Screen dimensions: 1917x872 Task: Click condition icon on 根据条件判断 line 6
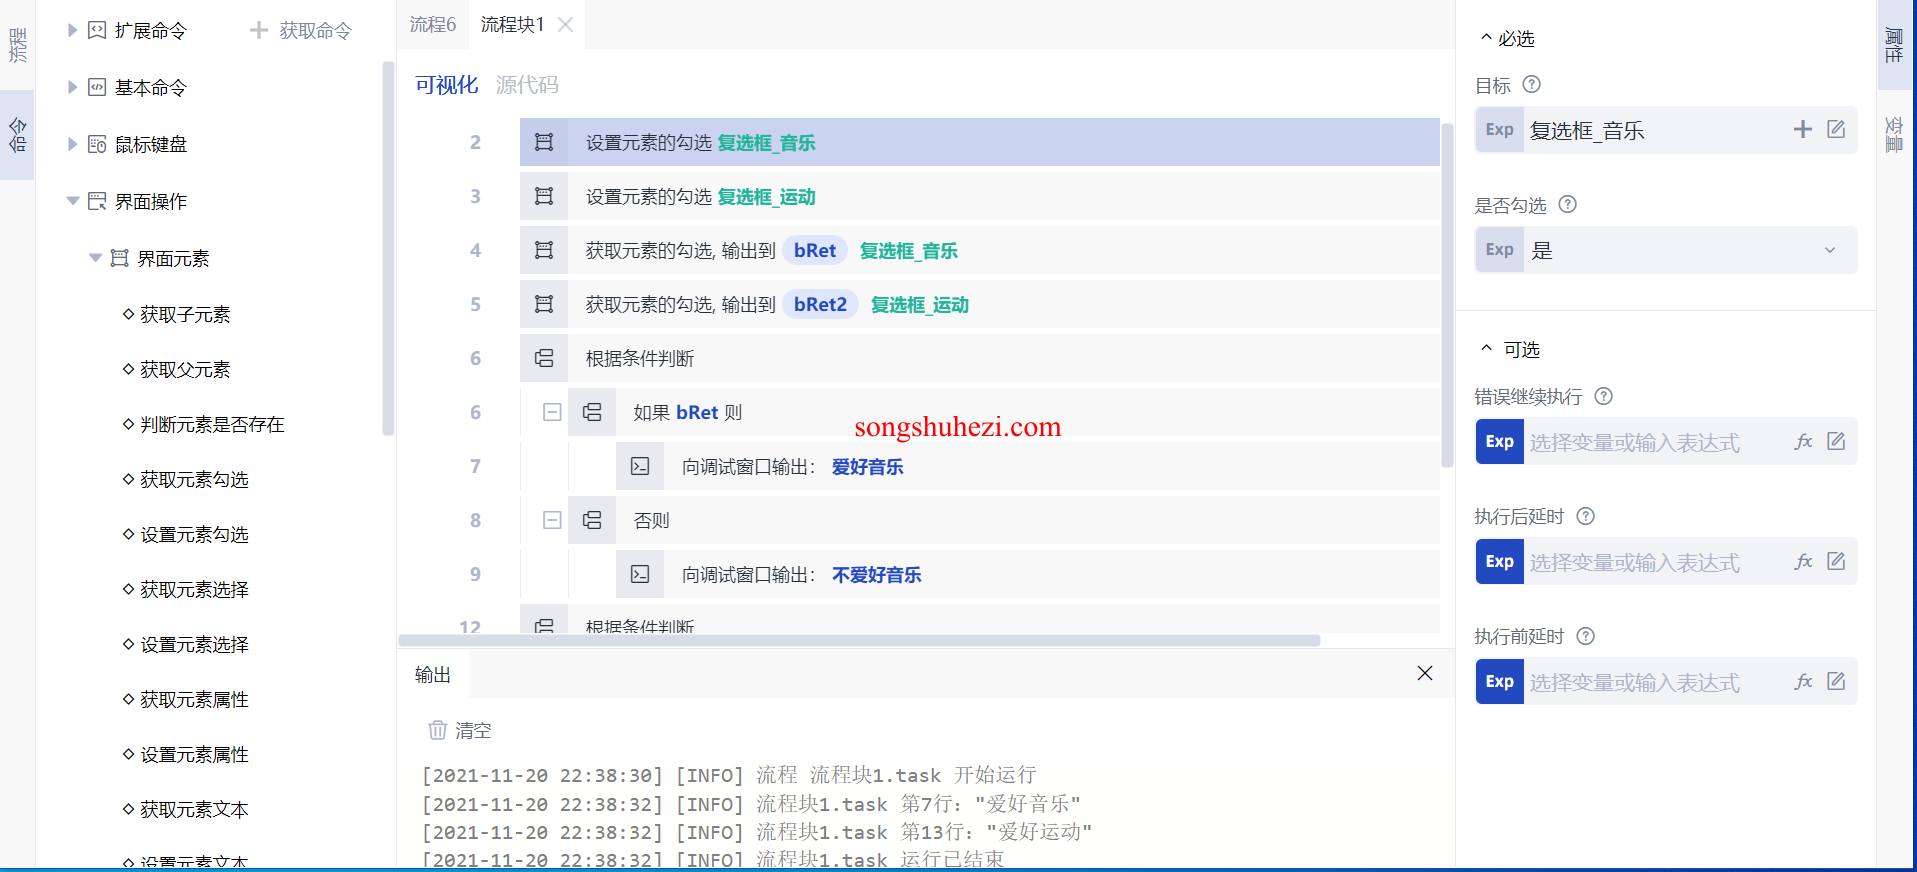click(x=544, y=358)
